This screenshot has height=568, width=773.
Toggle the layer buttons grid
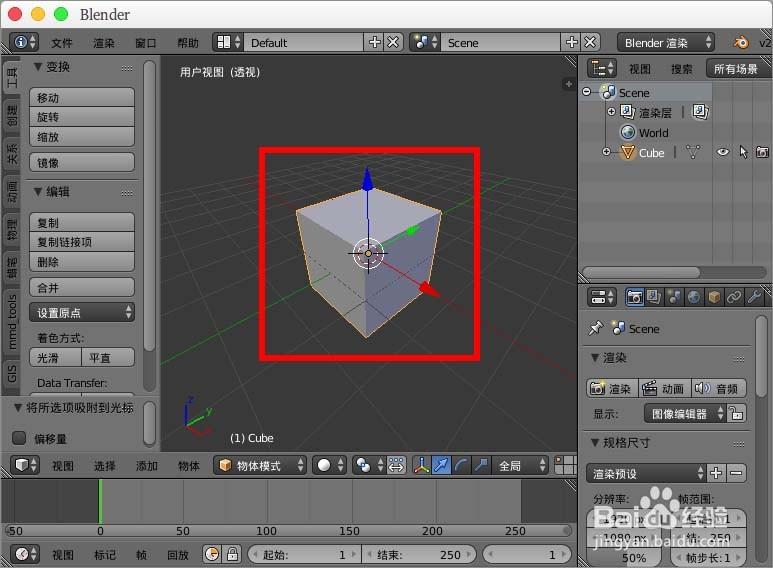[x=565, y=465]
